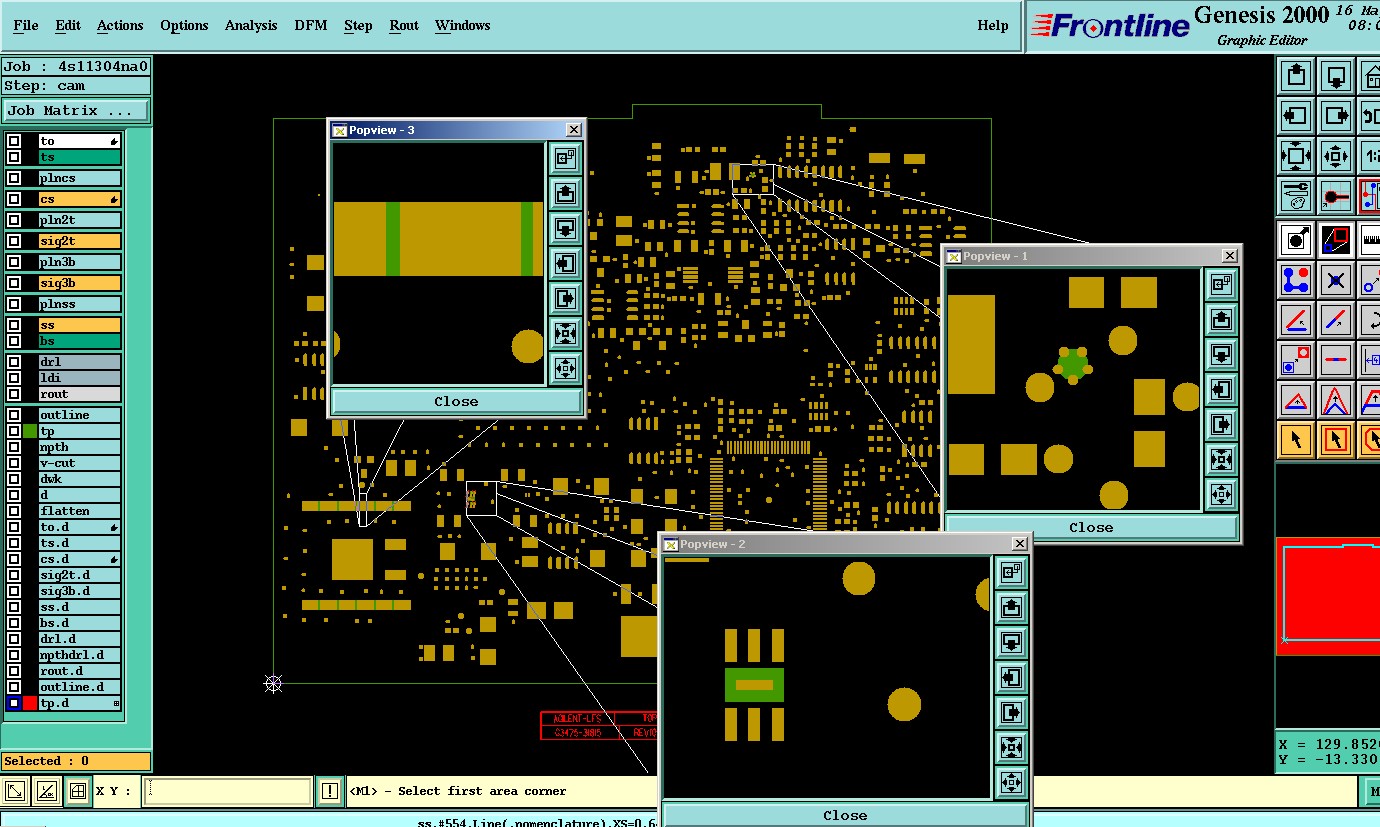Click pan up icon in Popview 3

[x=565, y=193]
